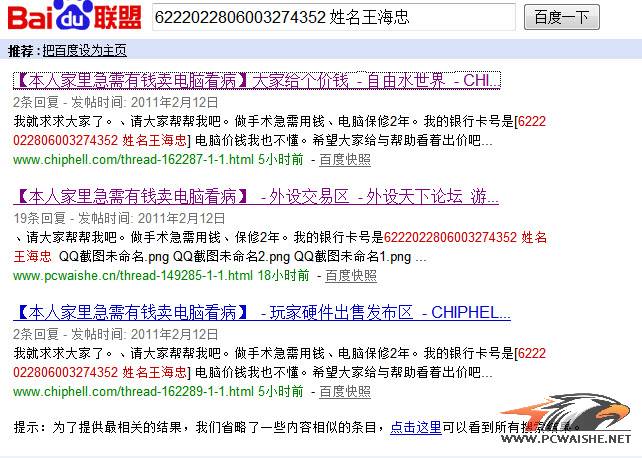Image resolution: width=642 pixels, height=458 pixels.
Task: Click the 百度一下 search button
Action: click(x=562, y=17)
